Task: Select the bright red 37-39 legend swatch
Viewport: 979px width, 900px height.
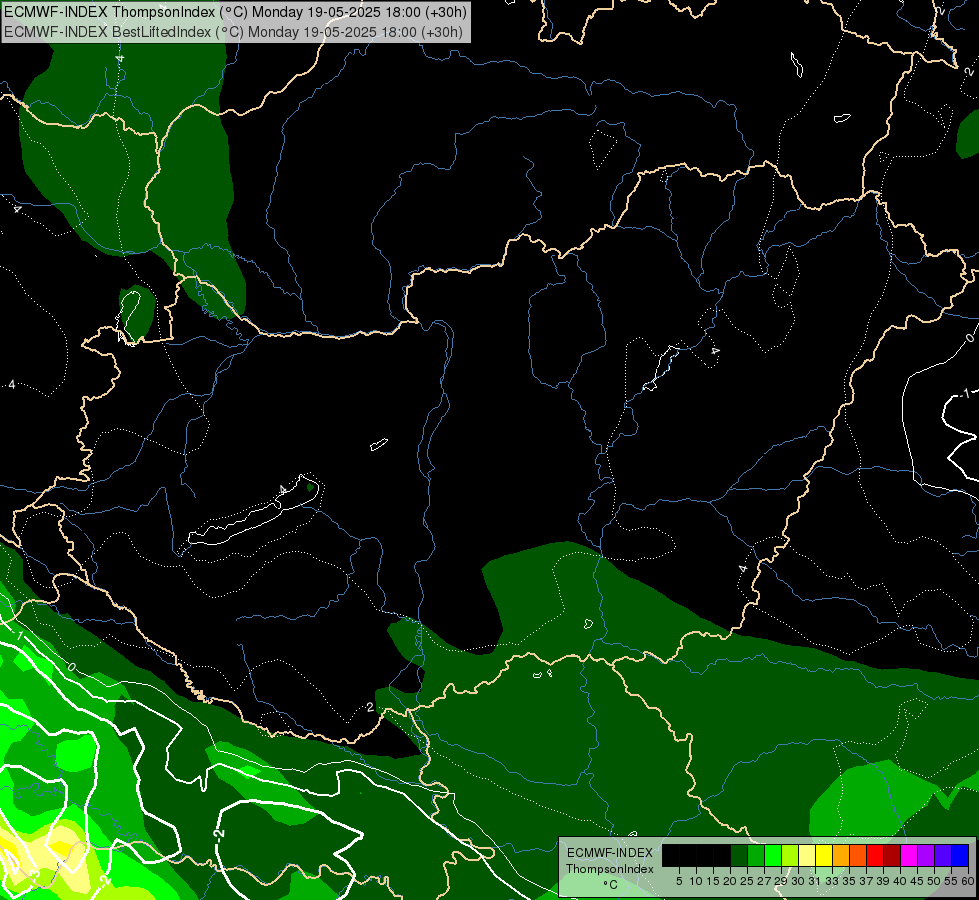Action: click(875, 855)
